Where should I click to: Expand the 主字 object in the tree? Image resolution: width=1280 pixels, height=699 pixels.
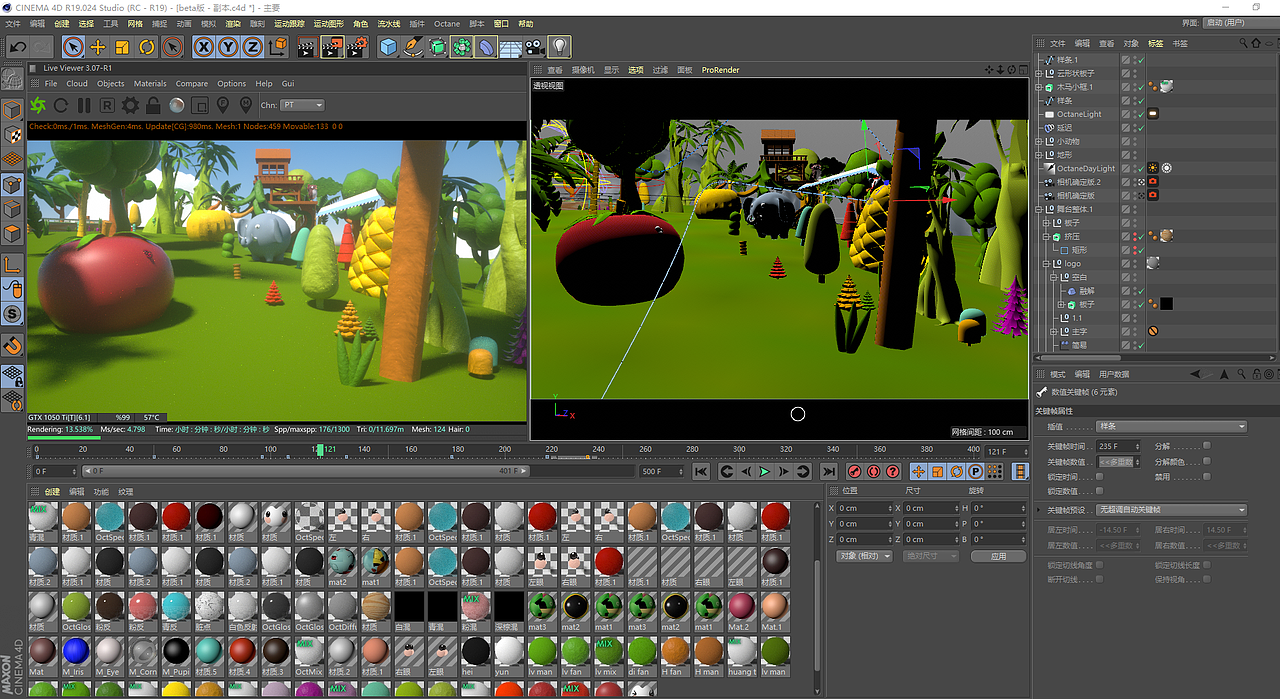point(1053,331)
